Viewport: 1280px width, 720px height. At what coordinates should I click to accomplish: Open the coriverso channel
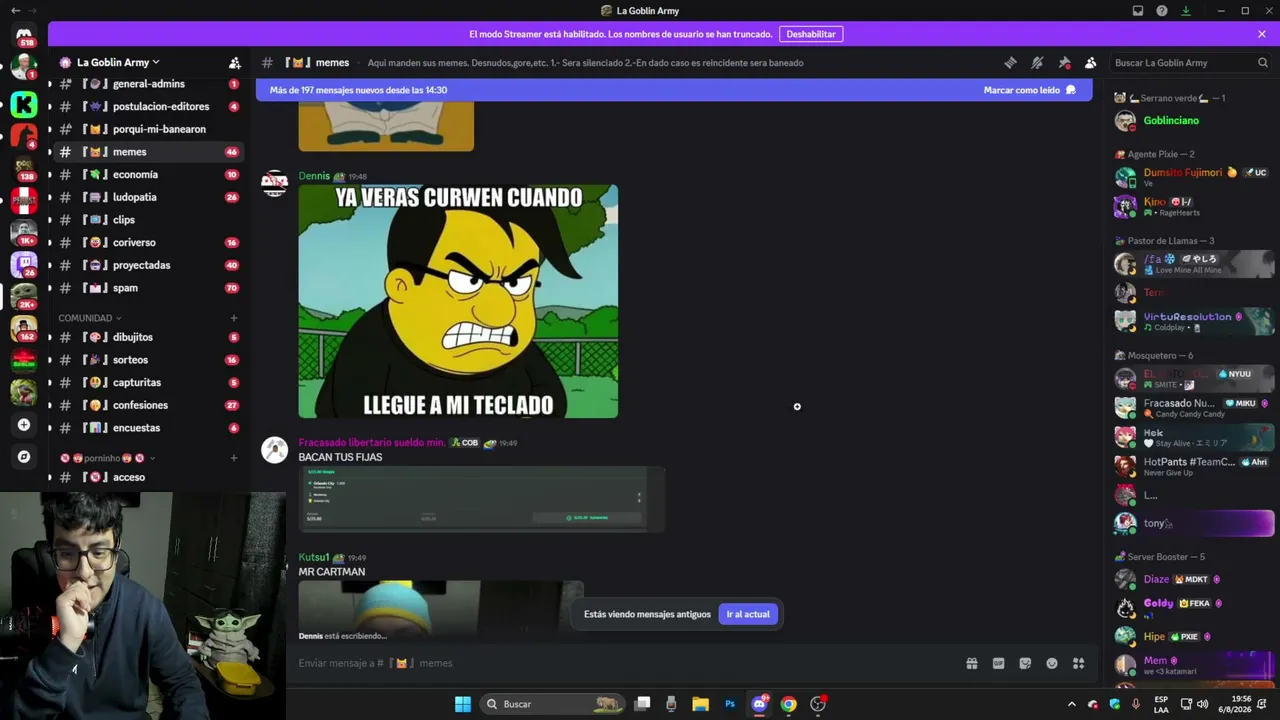point(148,242)
